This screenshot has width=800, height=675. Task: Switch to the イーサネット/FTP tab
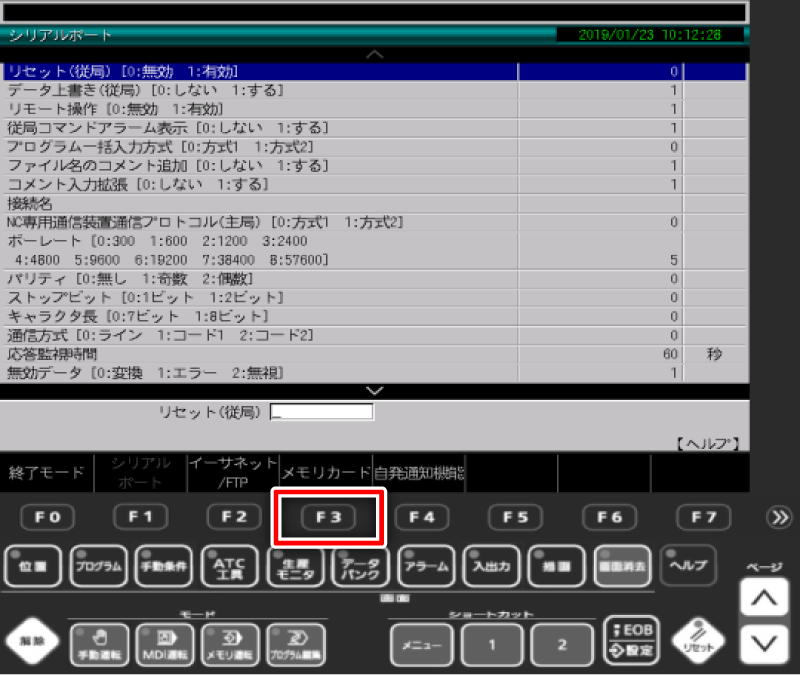232,471
